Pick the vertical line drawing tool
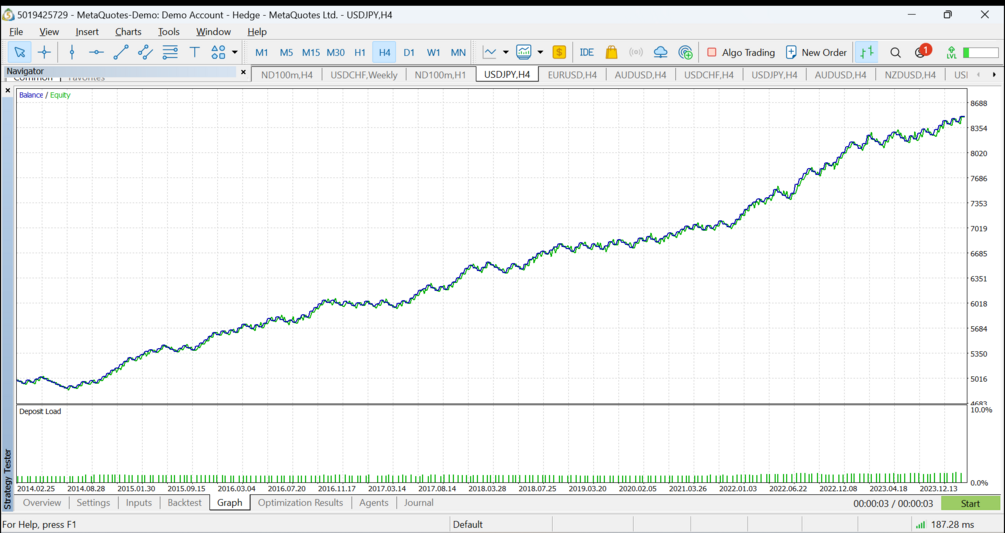Viewport: 1005px width, 533px height. pyautogui.click(x=72, y=53)
